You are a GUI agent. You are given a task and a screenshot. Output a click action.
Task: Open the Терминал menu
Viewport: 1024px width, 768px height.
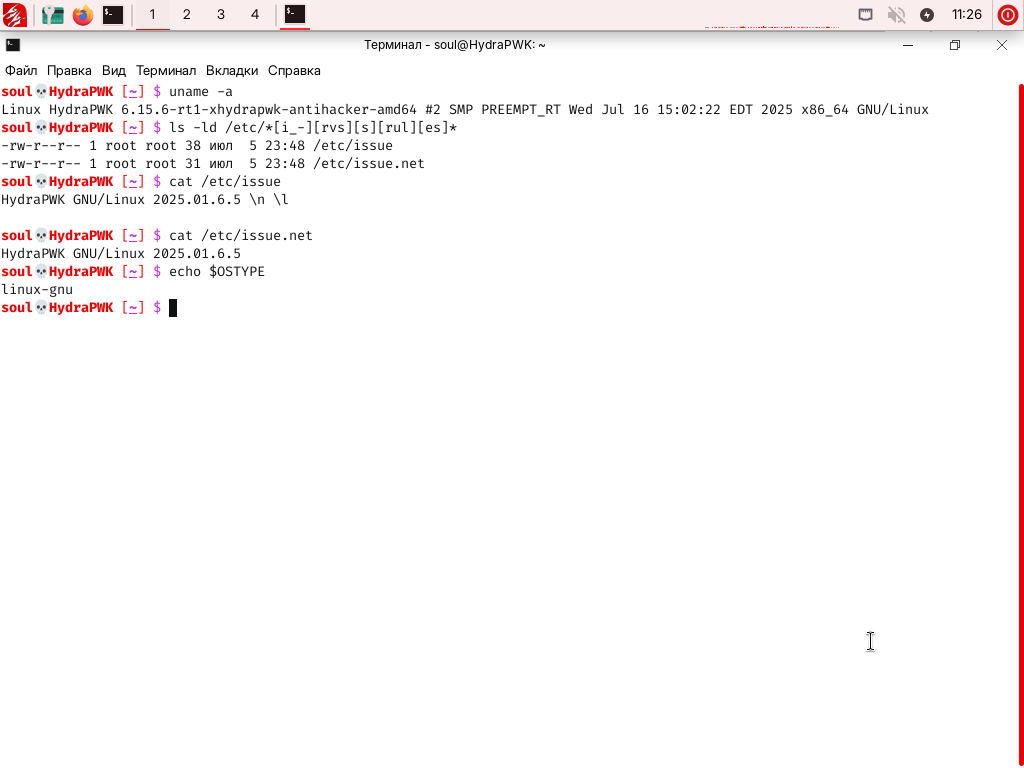pos(166,71)
